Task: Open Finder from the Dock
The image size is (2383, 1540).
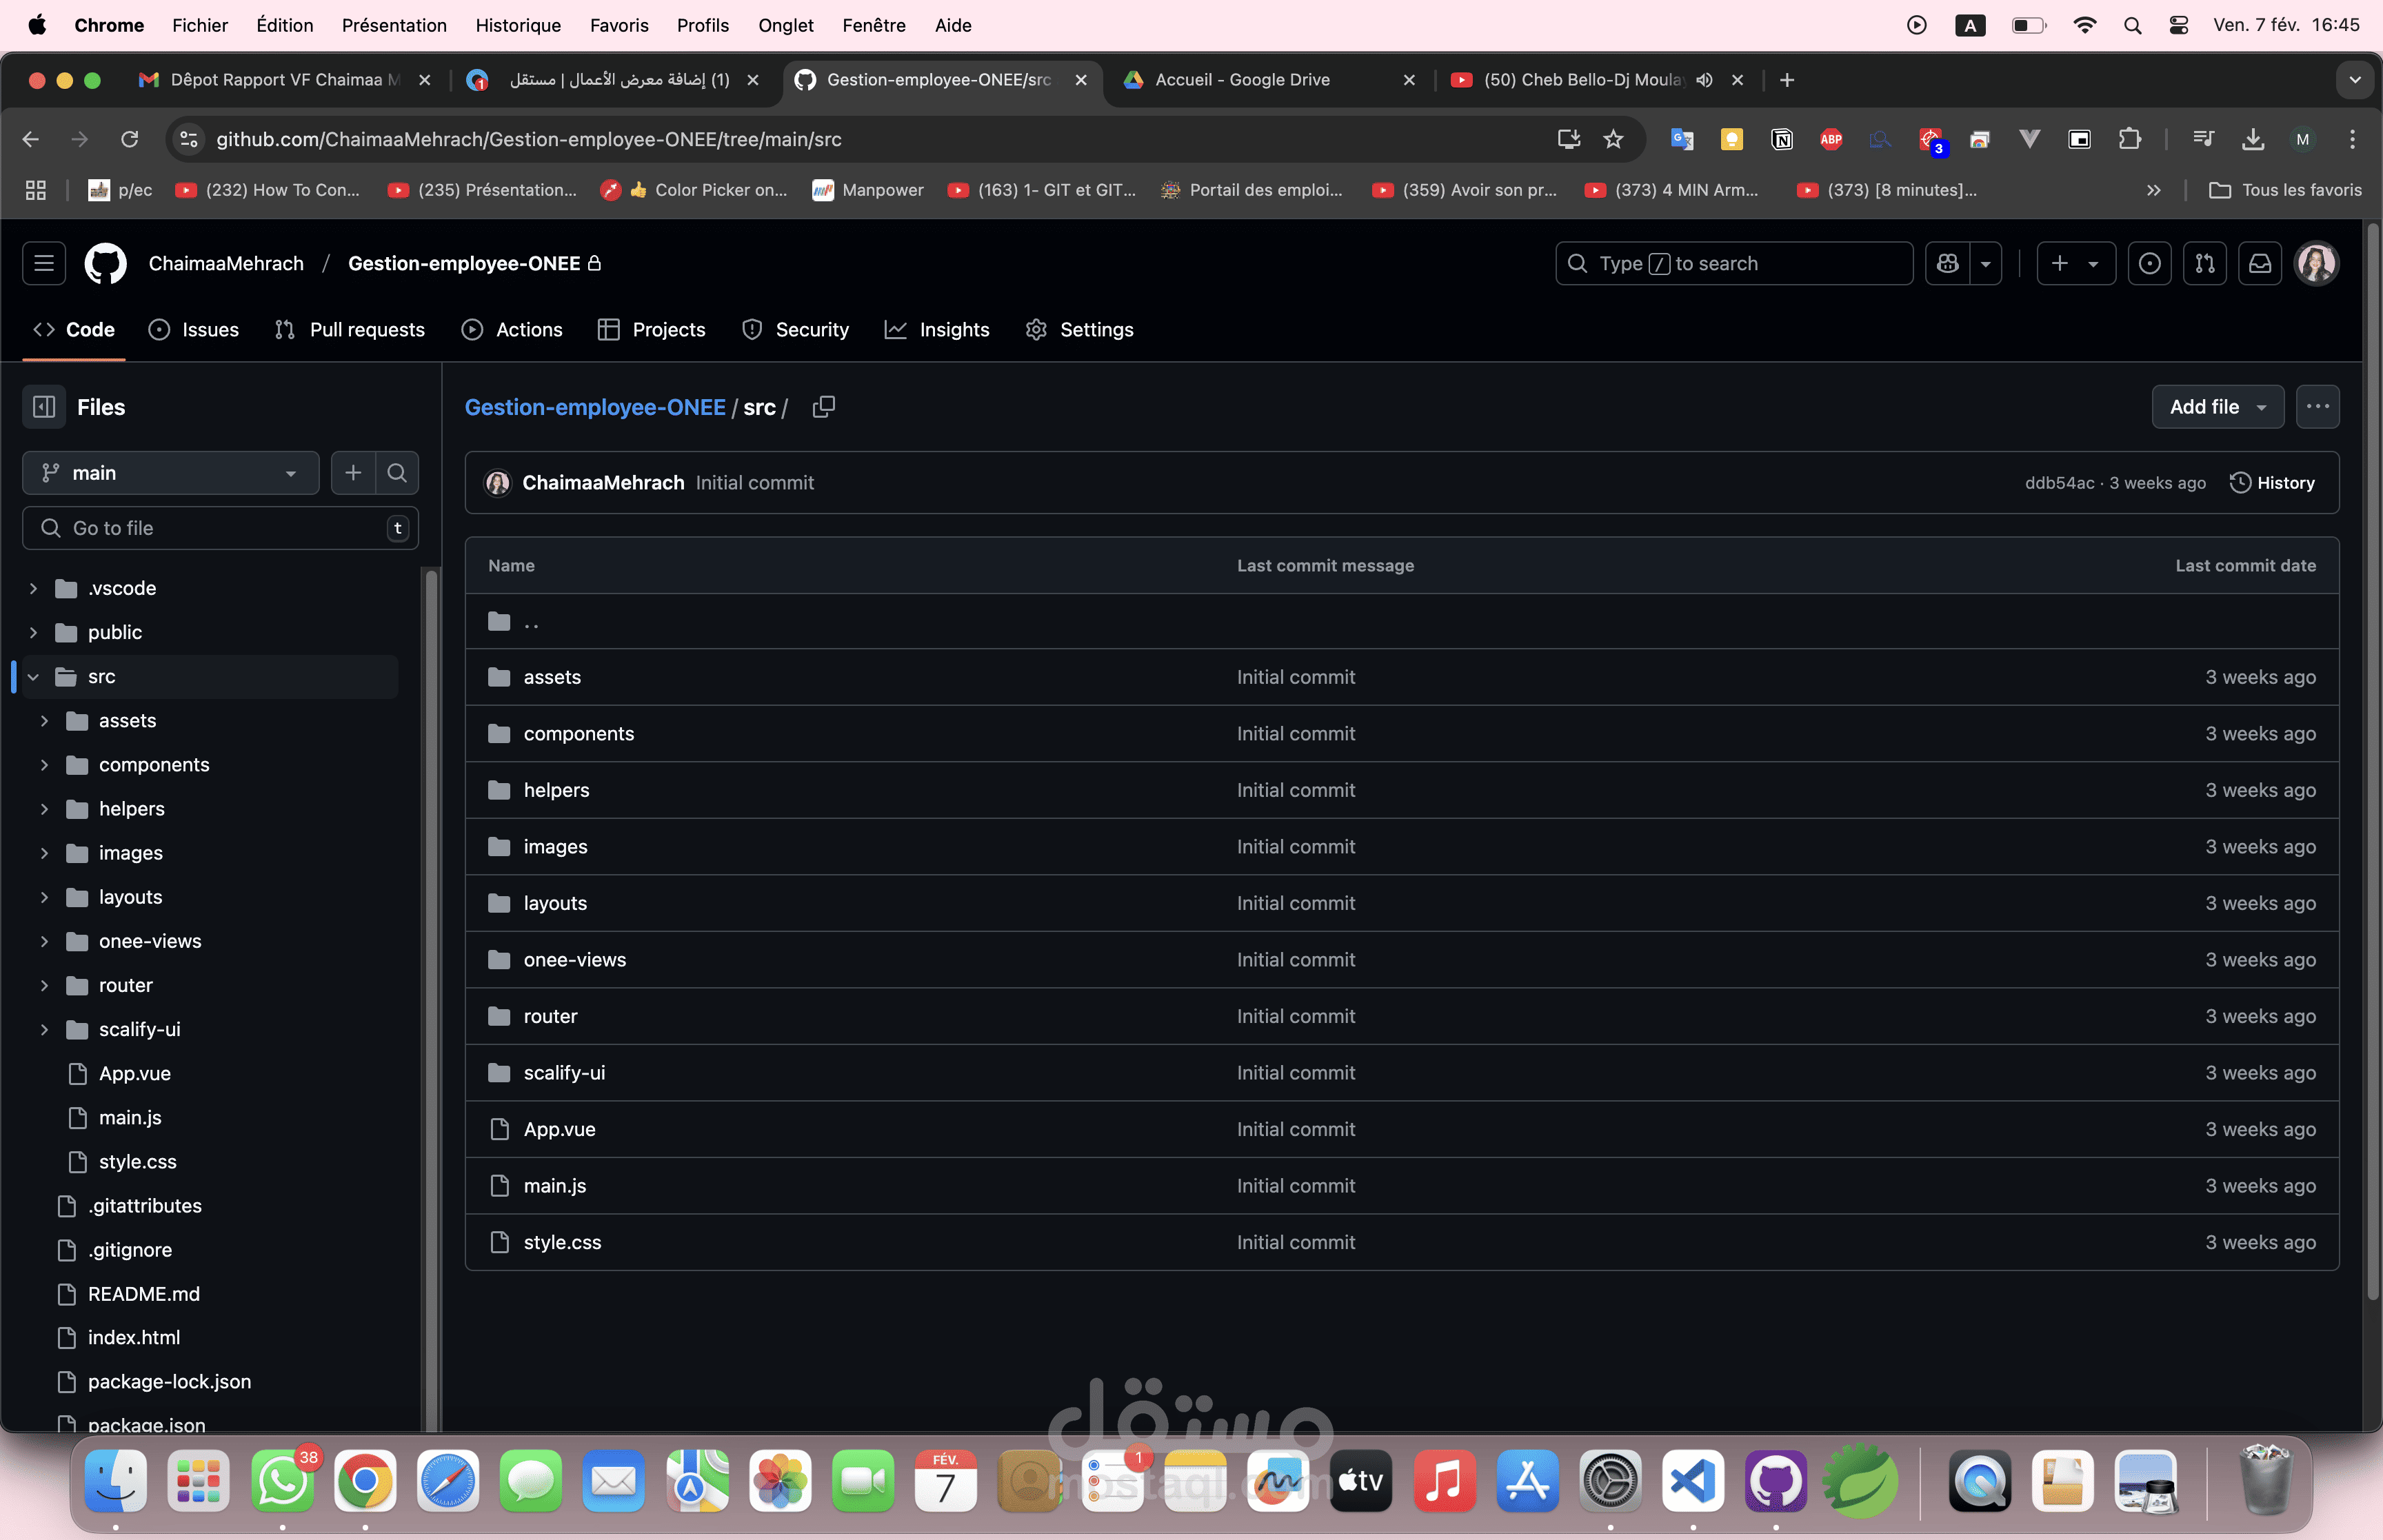Action: (x=116, y=1481)
